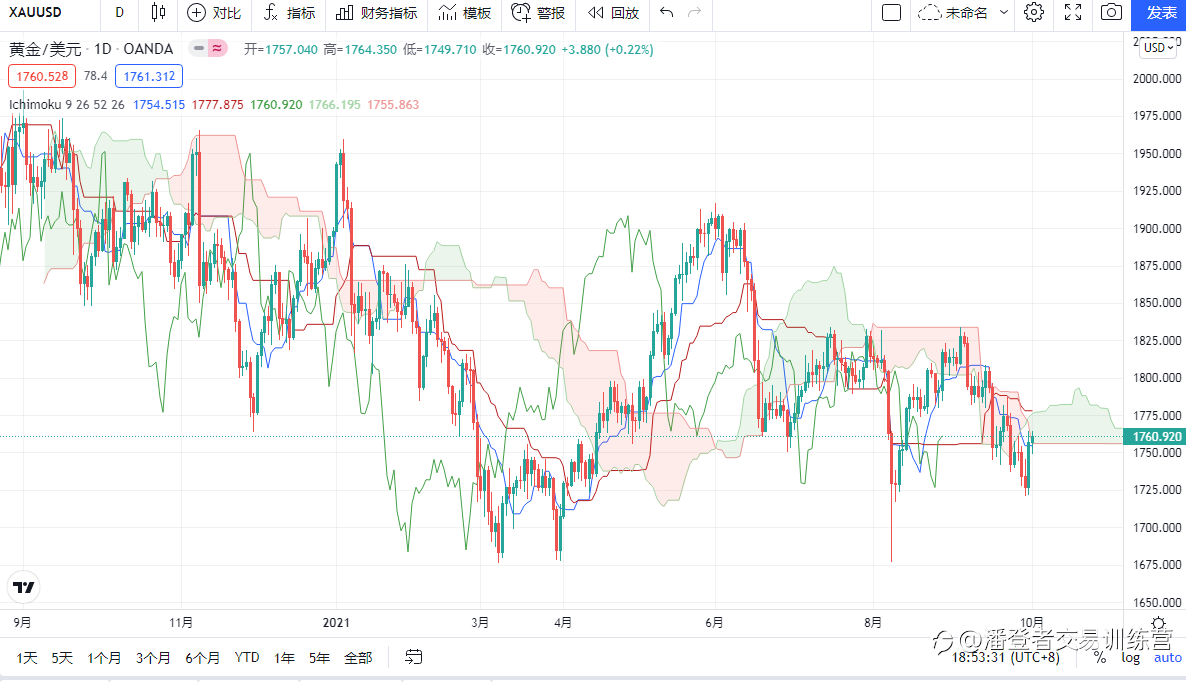Open the alert (警报) clock icon

pyautogui.click(x=521, y=13)
